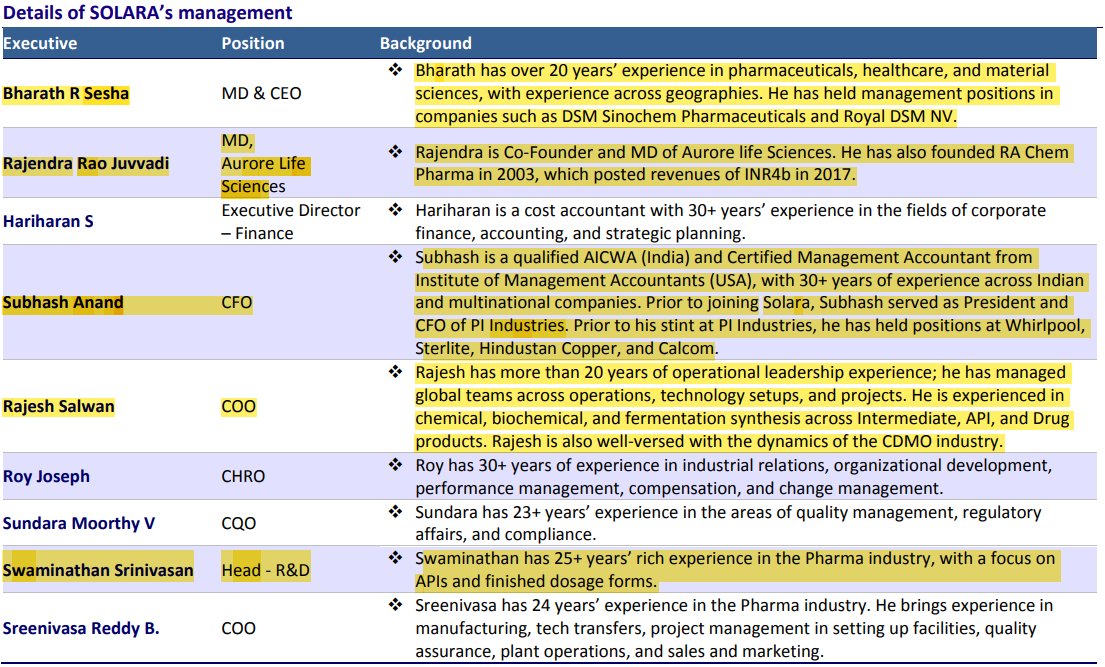This screenshot has width=1105, height=667.
Task: Click the bullet beside Subhash's background text
Action: 395,257
